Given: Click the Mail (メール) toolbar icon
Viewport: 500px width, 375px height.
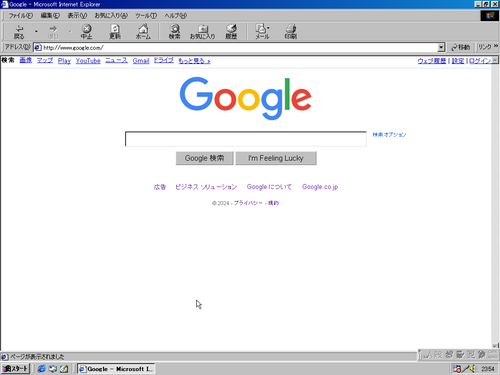Looking at the screenshot, I should pos(262,32).
